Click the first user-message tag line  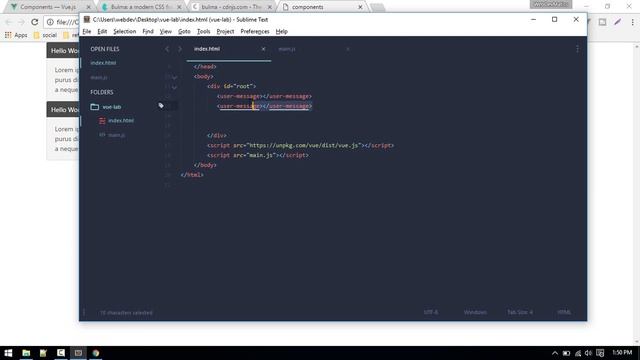[x=264, y=96]
